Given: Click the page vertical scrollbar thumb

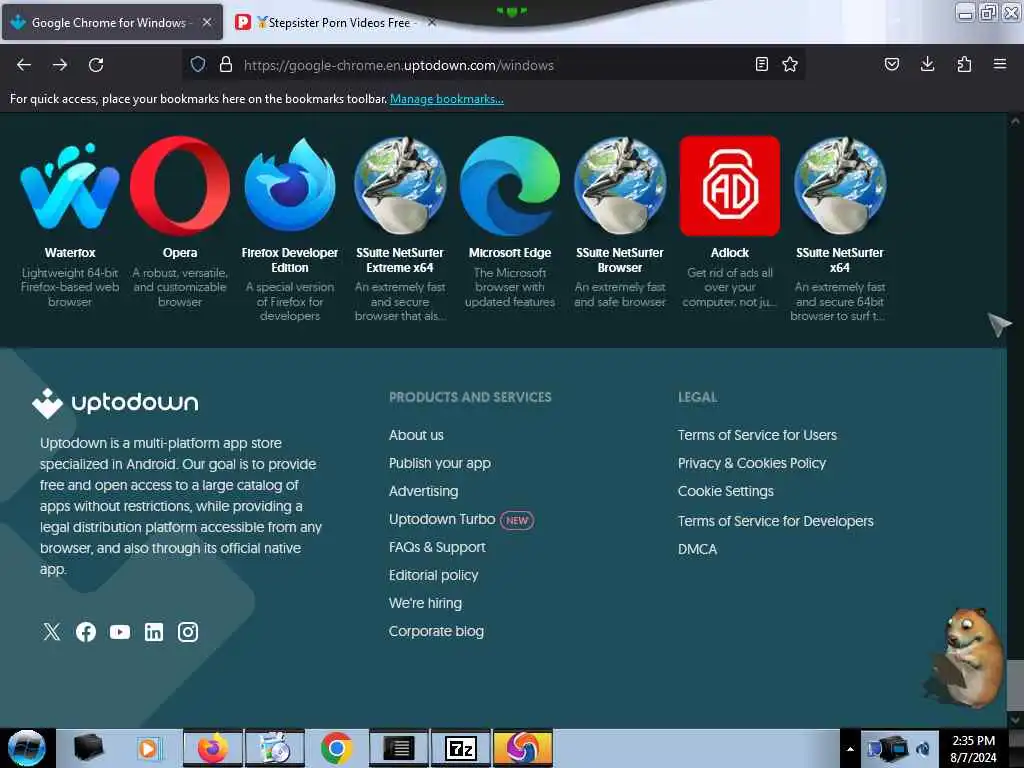Looking at the screenshot, I should click(1014, 683).
